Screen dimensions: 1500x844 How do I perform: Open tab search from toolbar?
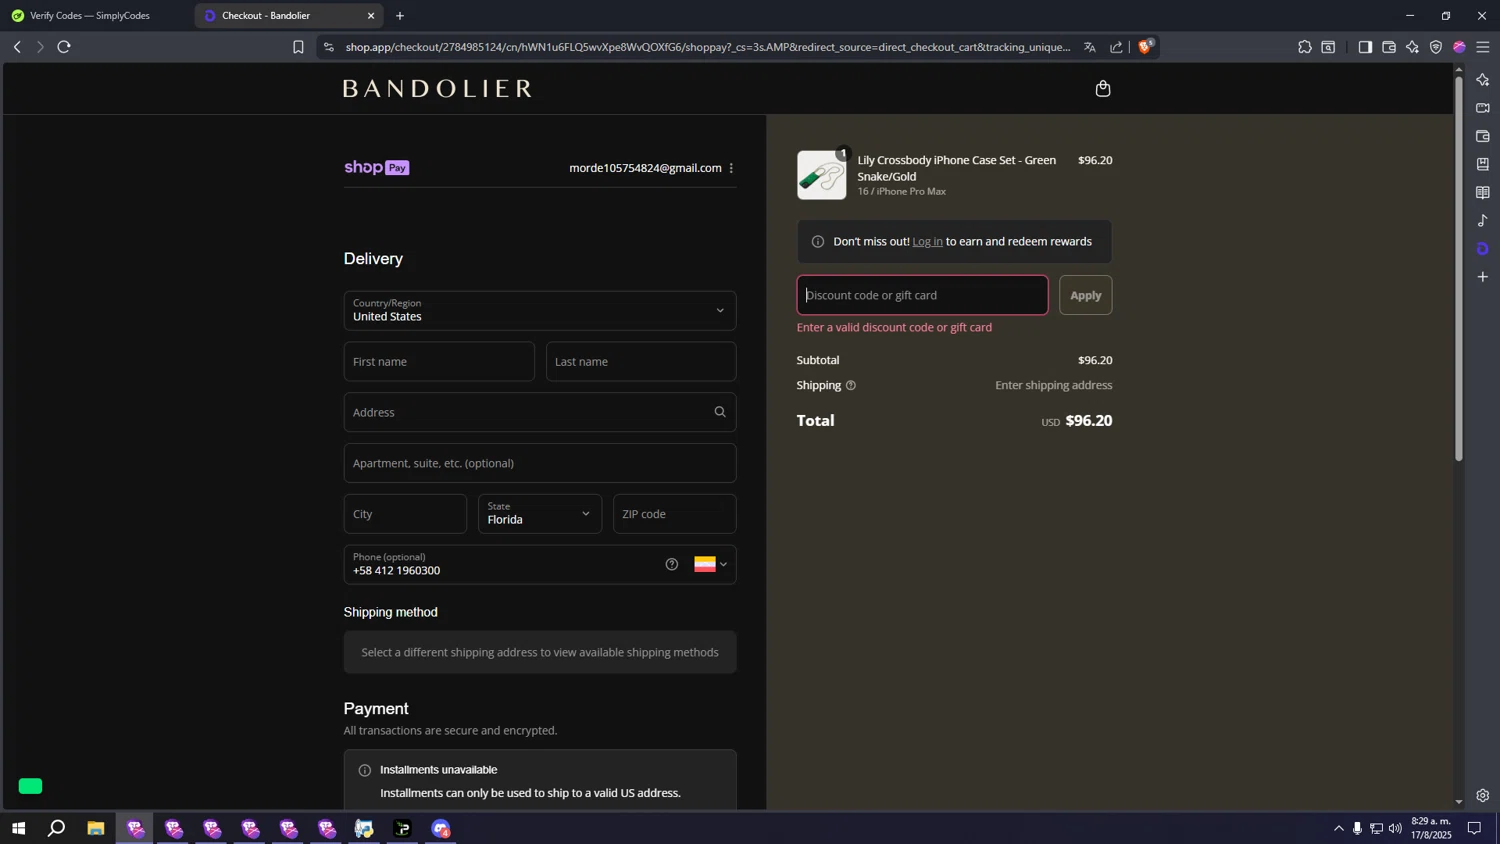tap(1328, 47)
